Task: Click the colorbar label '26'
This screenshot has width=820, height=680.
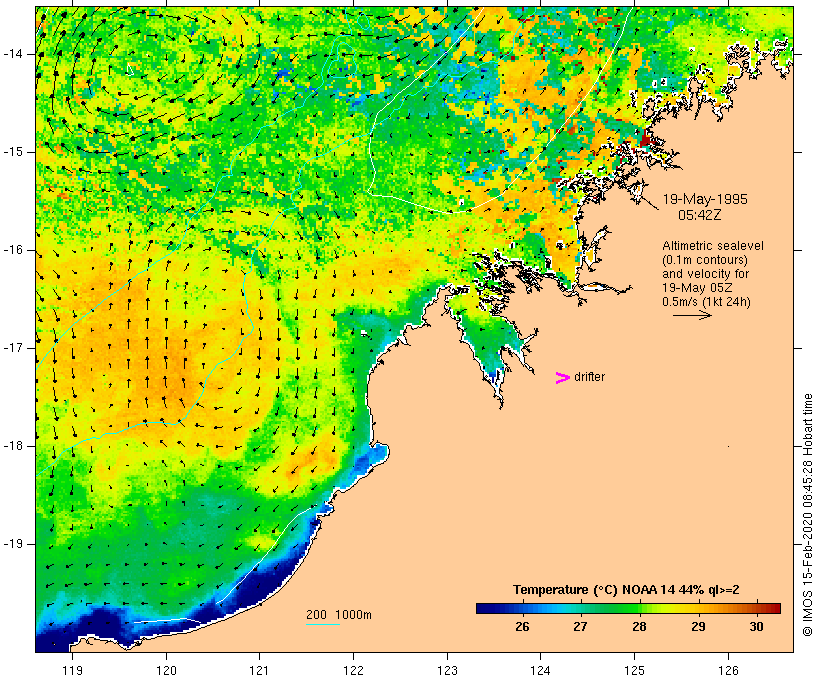Action: coord(522,626)
